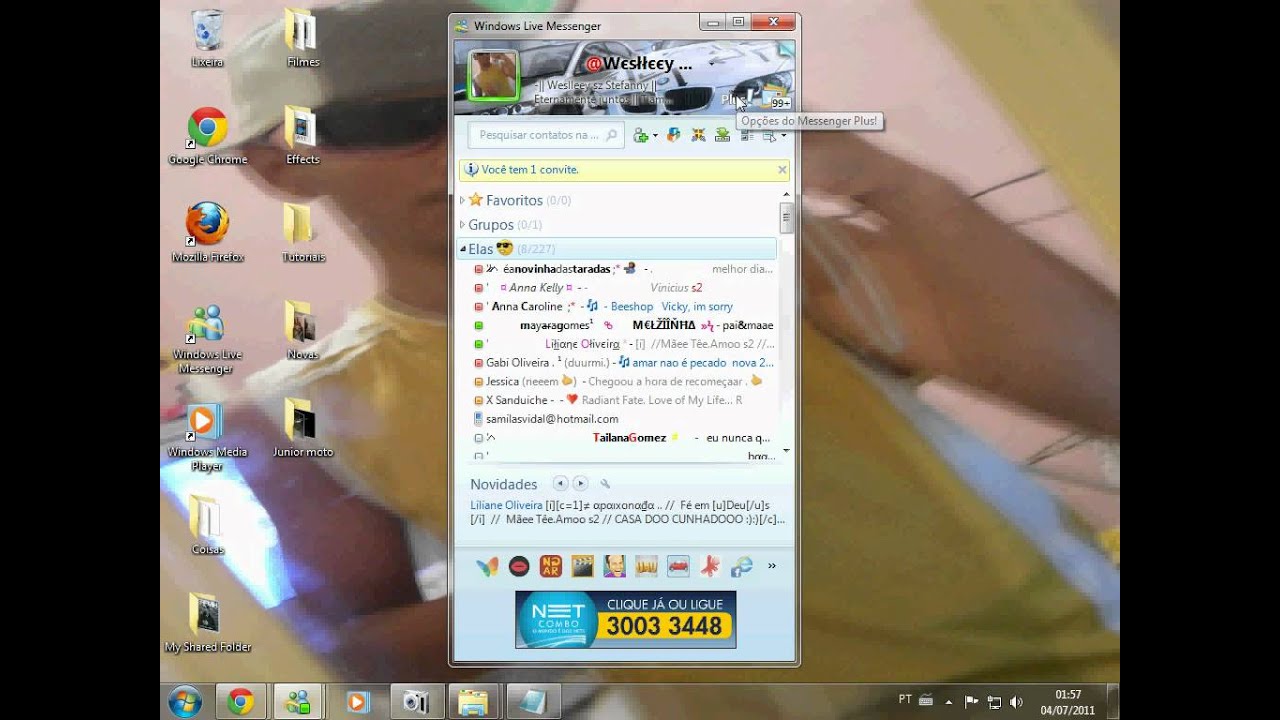Select contact samilasvidal@hotmail.com
The width and height of the screenshot is (1280, 720).
[x=622, y=419]
